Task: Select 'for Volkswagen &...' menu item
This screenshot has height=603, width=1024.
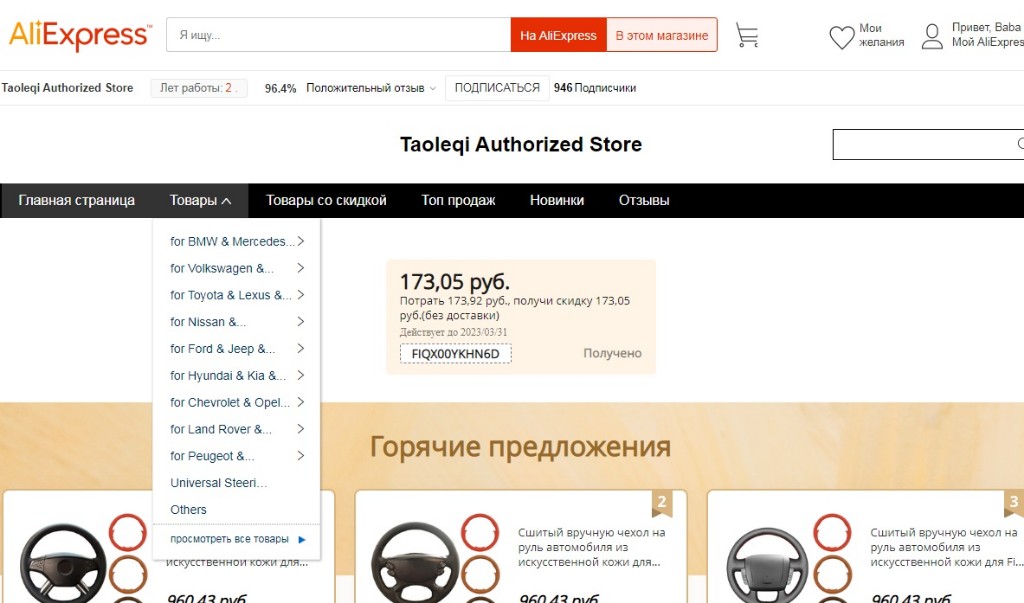Action: [x=222, y=269]
